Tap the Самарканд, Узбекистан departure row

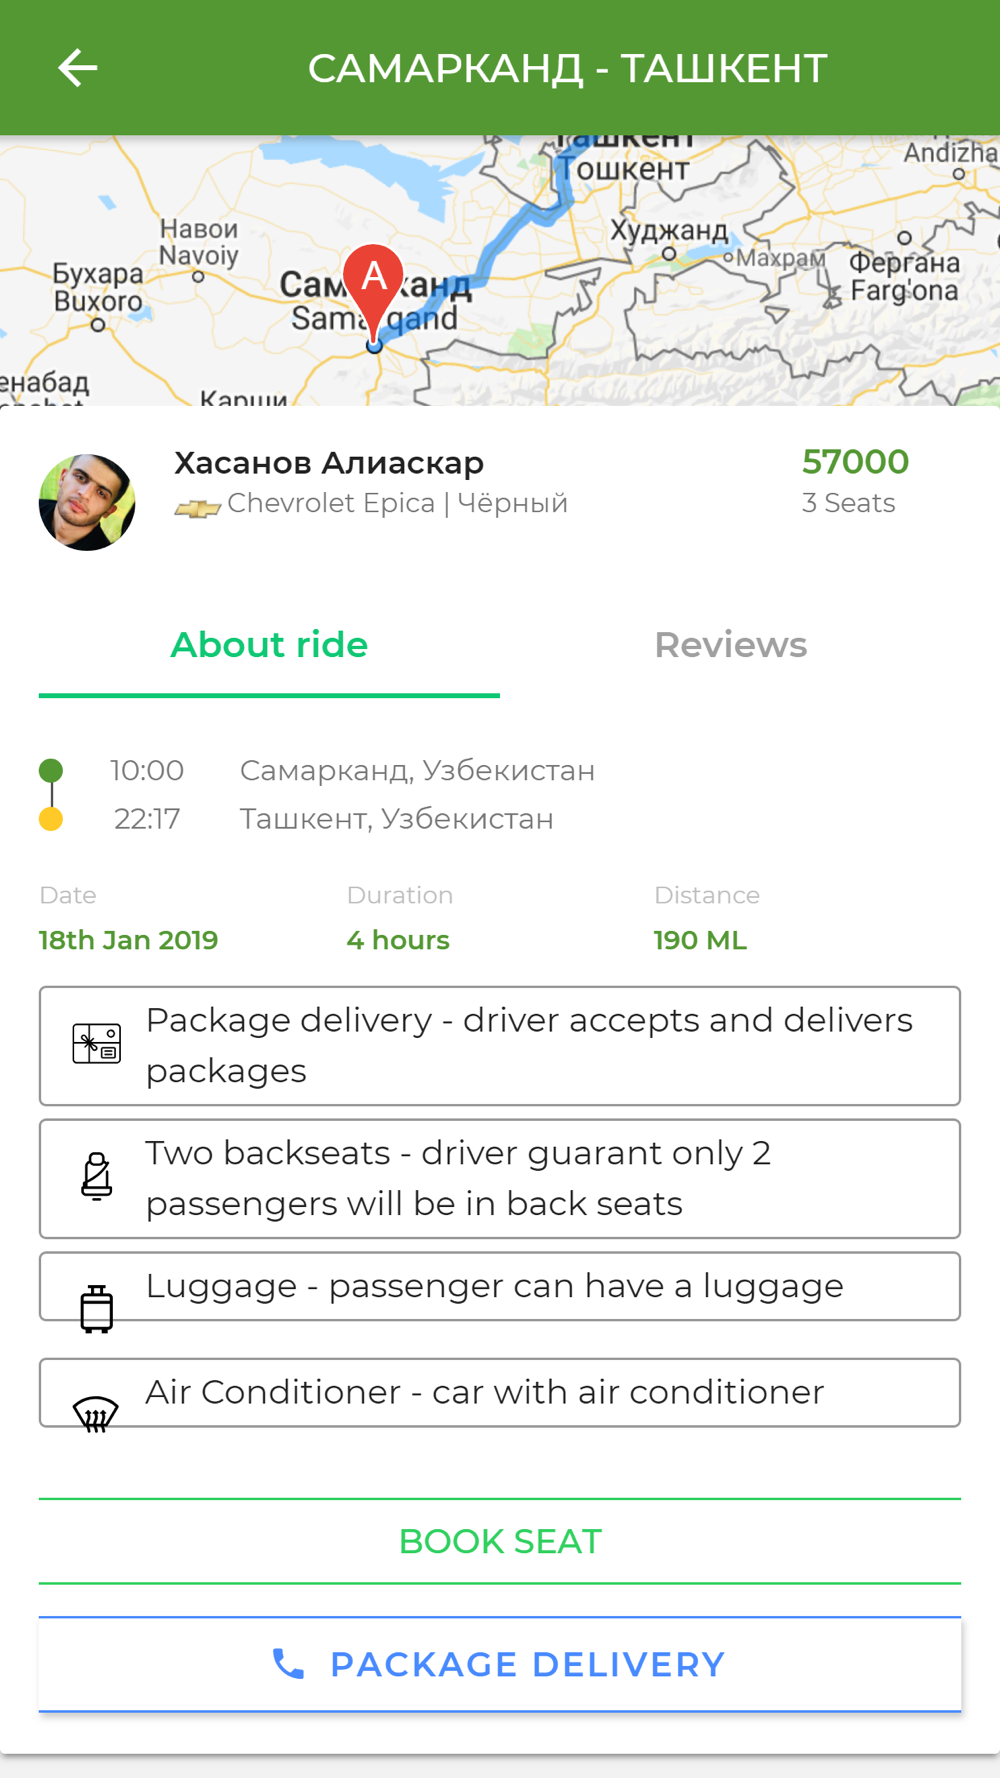coord(417,770)
